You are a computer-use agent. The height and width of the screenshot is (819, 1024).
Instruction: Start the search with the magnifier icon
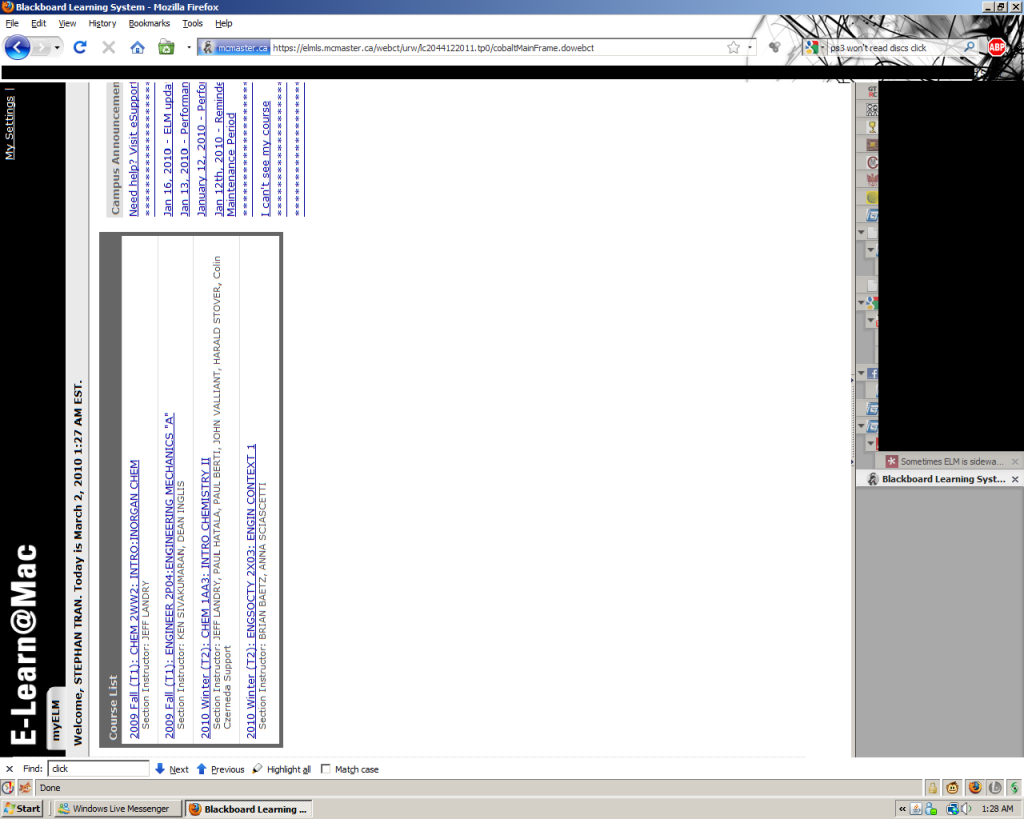point(970,47)
